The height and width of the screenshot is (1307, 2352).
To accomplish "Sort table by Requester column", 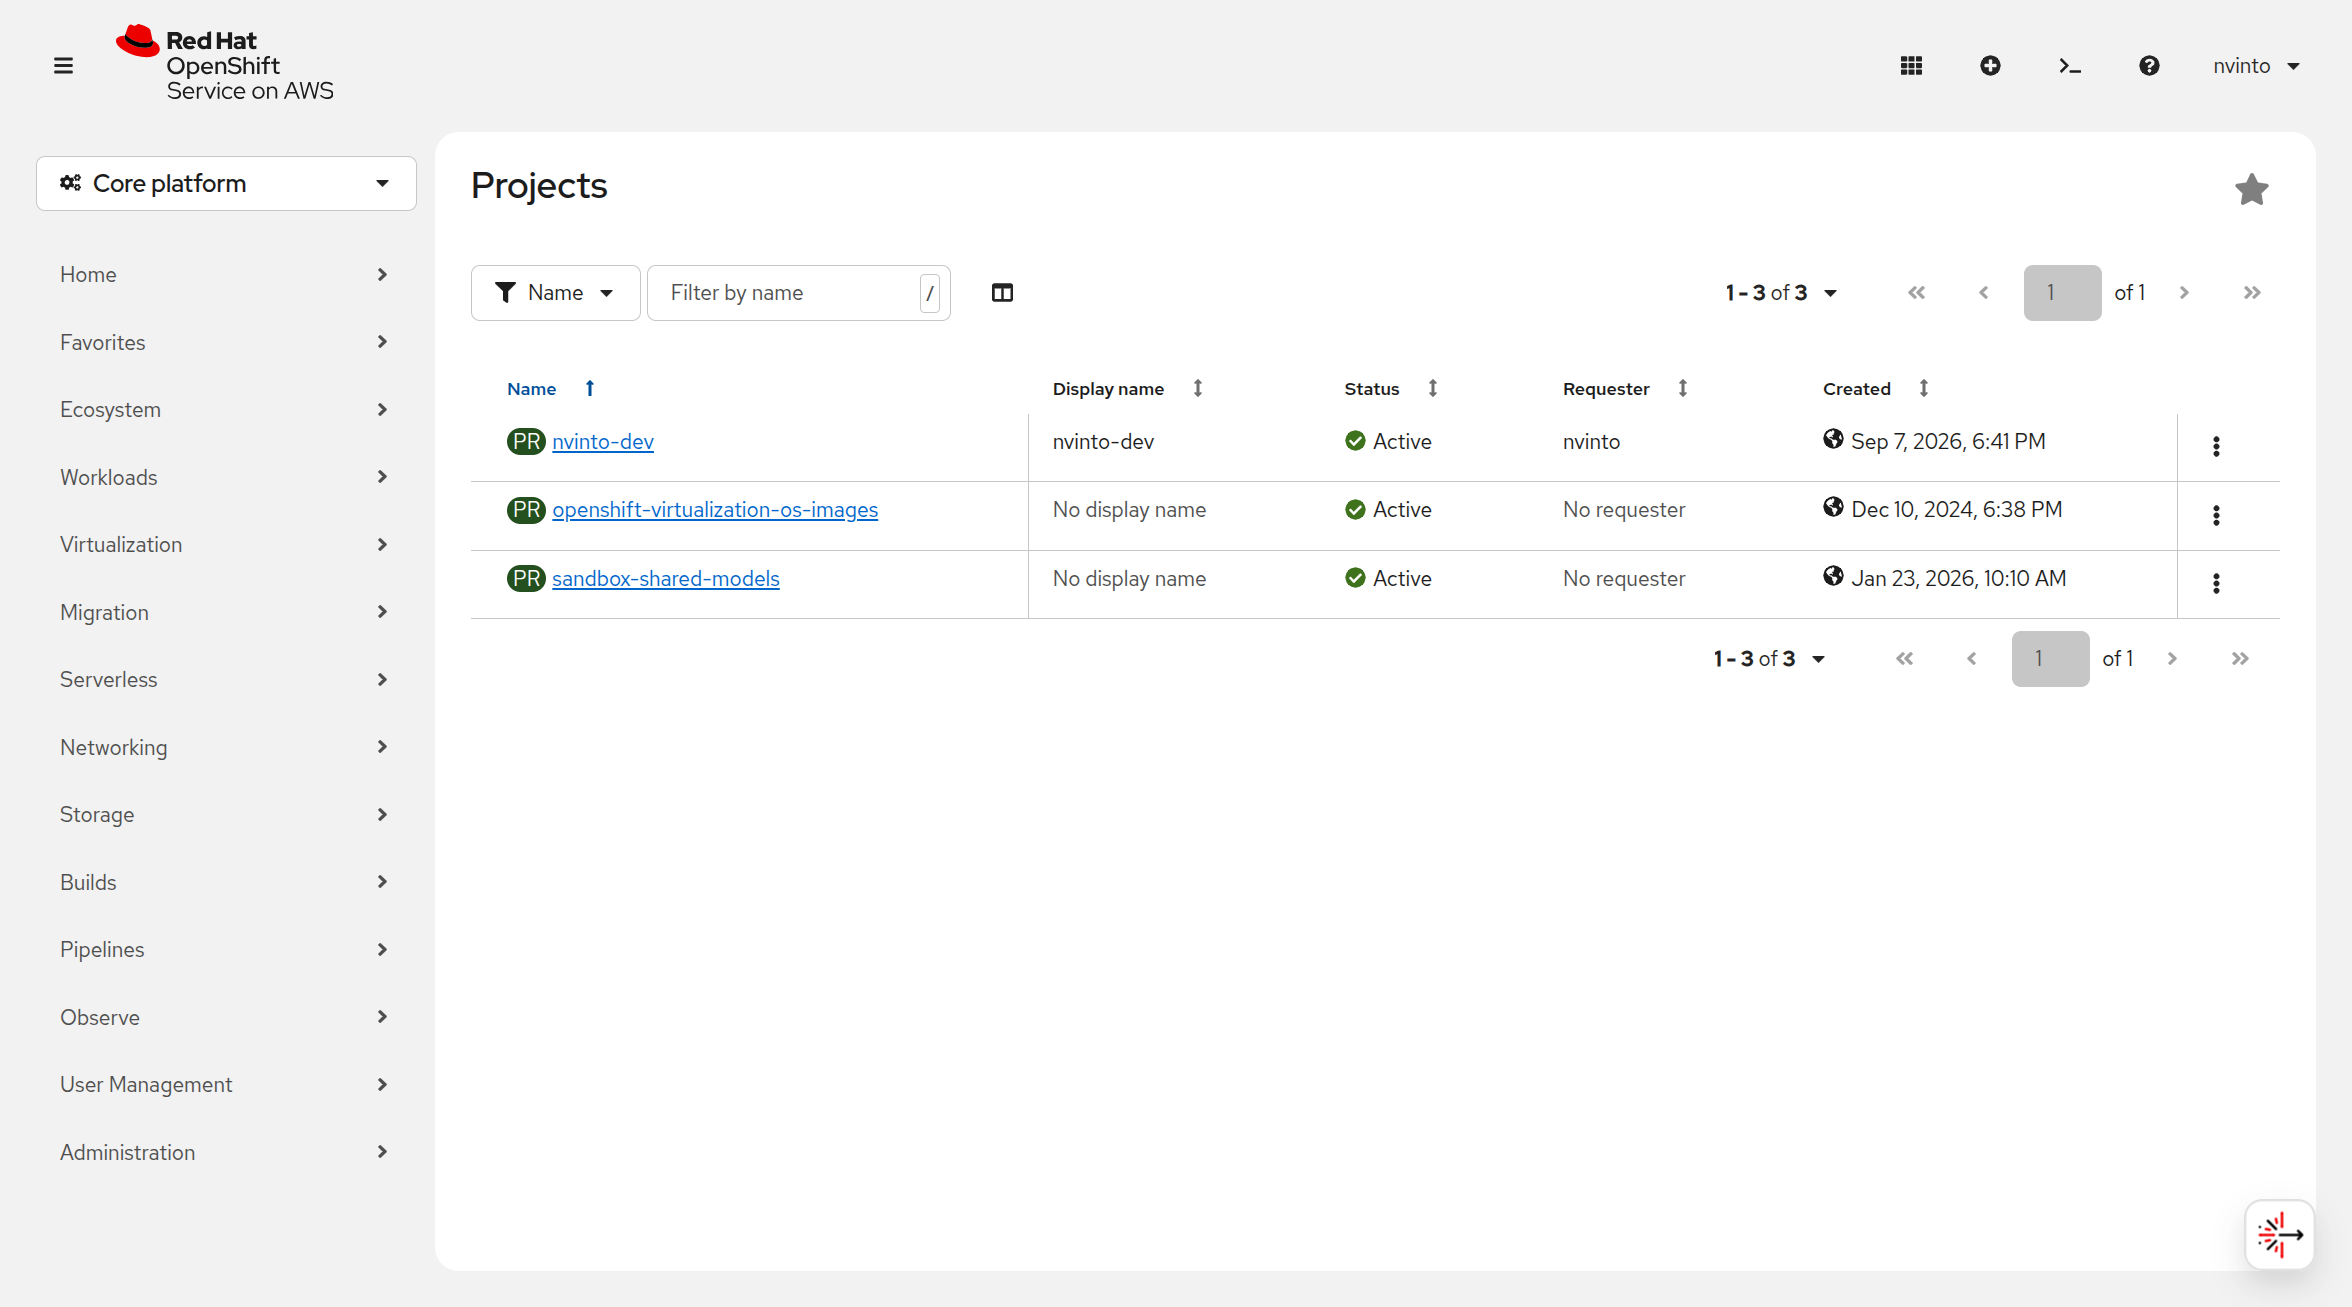I will pyautogui.click(x=1625, y=389).
